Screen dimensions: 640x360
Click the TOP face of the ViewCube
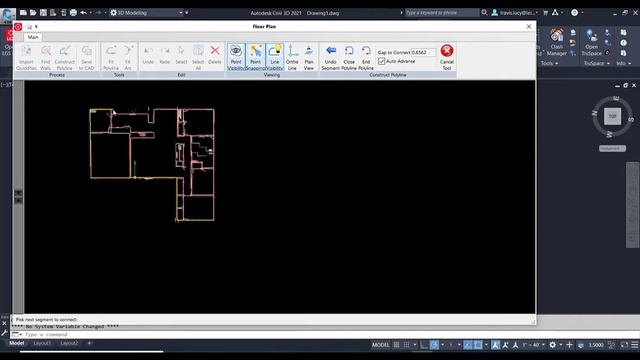613,116
